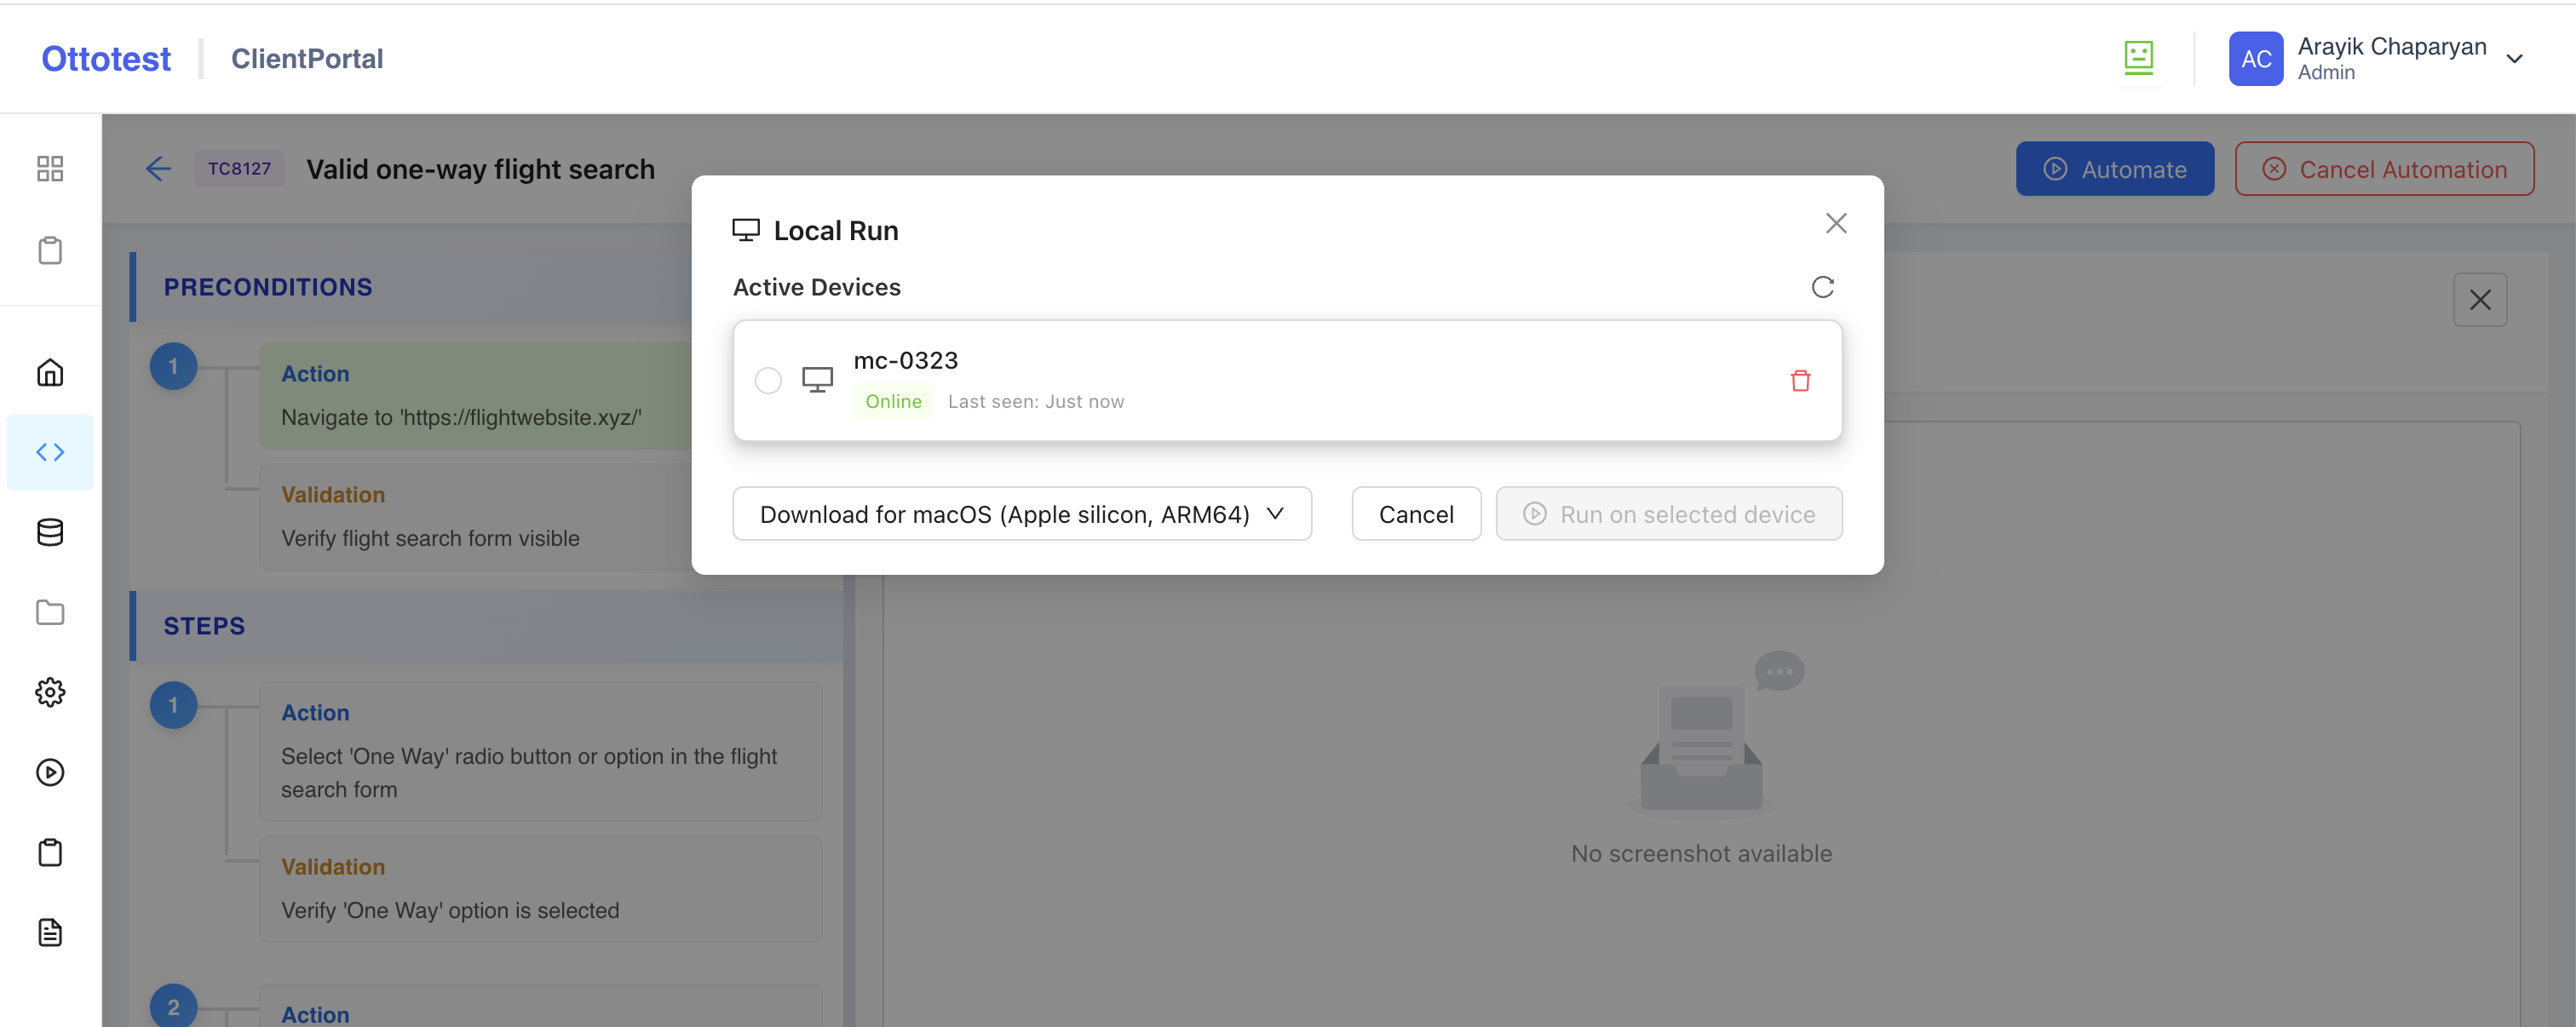Open the play circle icon in sidebar
Image resolution: width=2576 pixels, height=1027 pixels.
[x=50, y=772]
